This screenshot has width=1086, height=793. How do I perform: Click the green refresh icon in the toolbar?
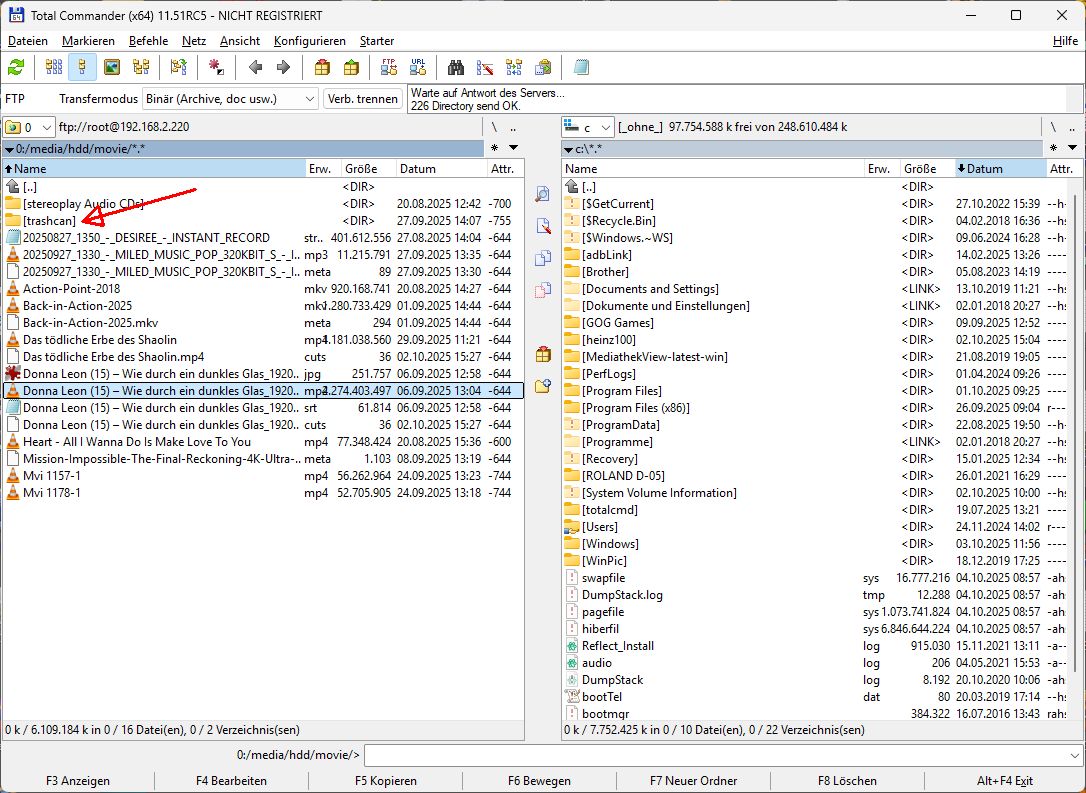pos(16,68)
